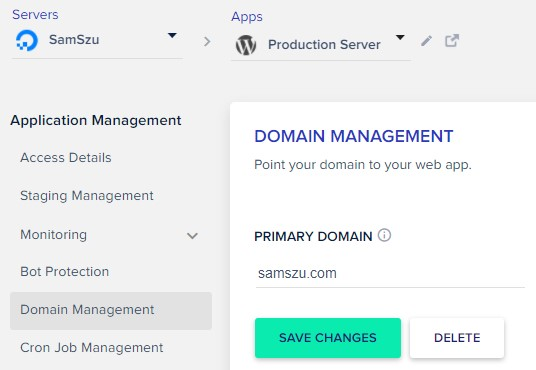Click the Apps breadcrumb link
Image resolution: width=536 pixels, height=370 pixels.
[247, 17]
